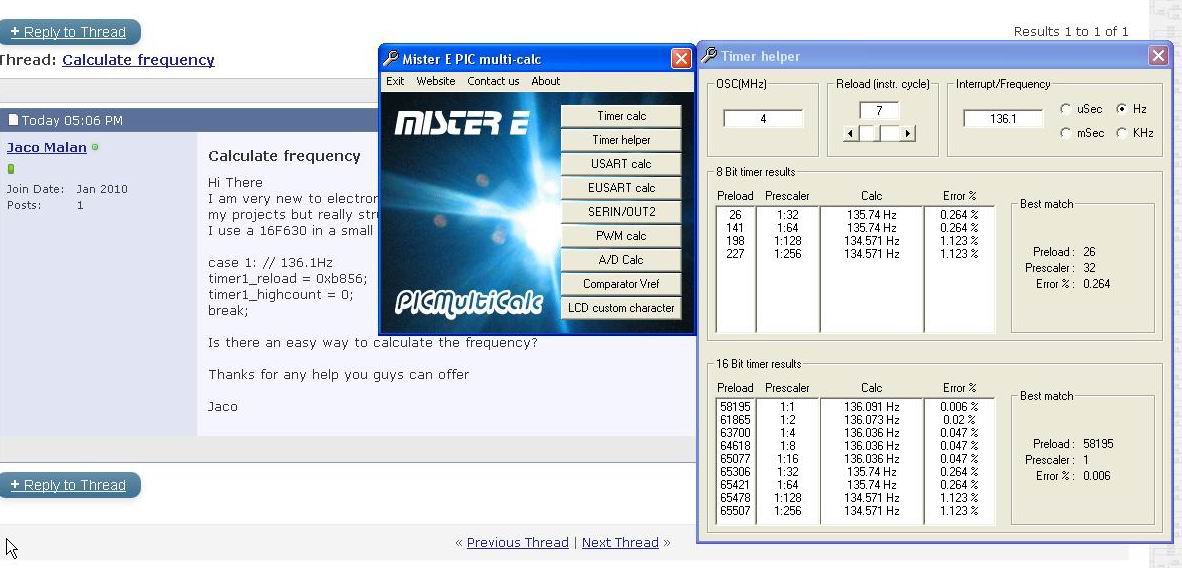
Task: Open the LCD custom character tool
Action: 621,308
